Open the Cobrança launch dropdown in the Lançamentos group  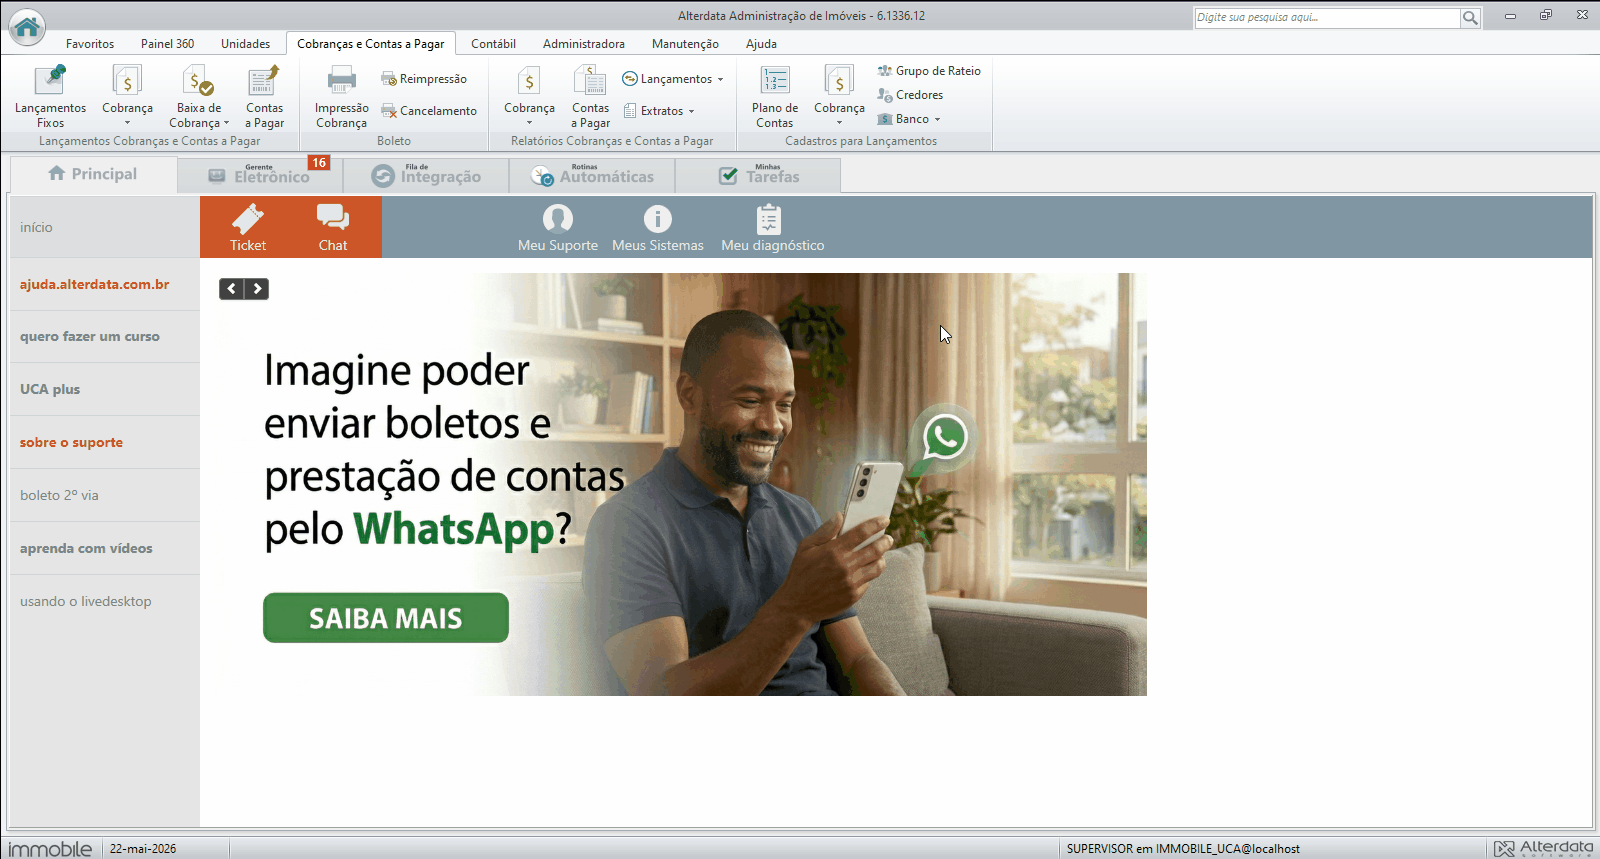pyautogui.click(x=127, y=97)
